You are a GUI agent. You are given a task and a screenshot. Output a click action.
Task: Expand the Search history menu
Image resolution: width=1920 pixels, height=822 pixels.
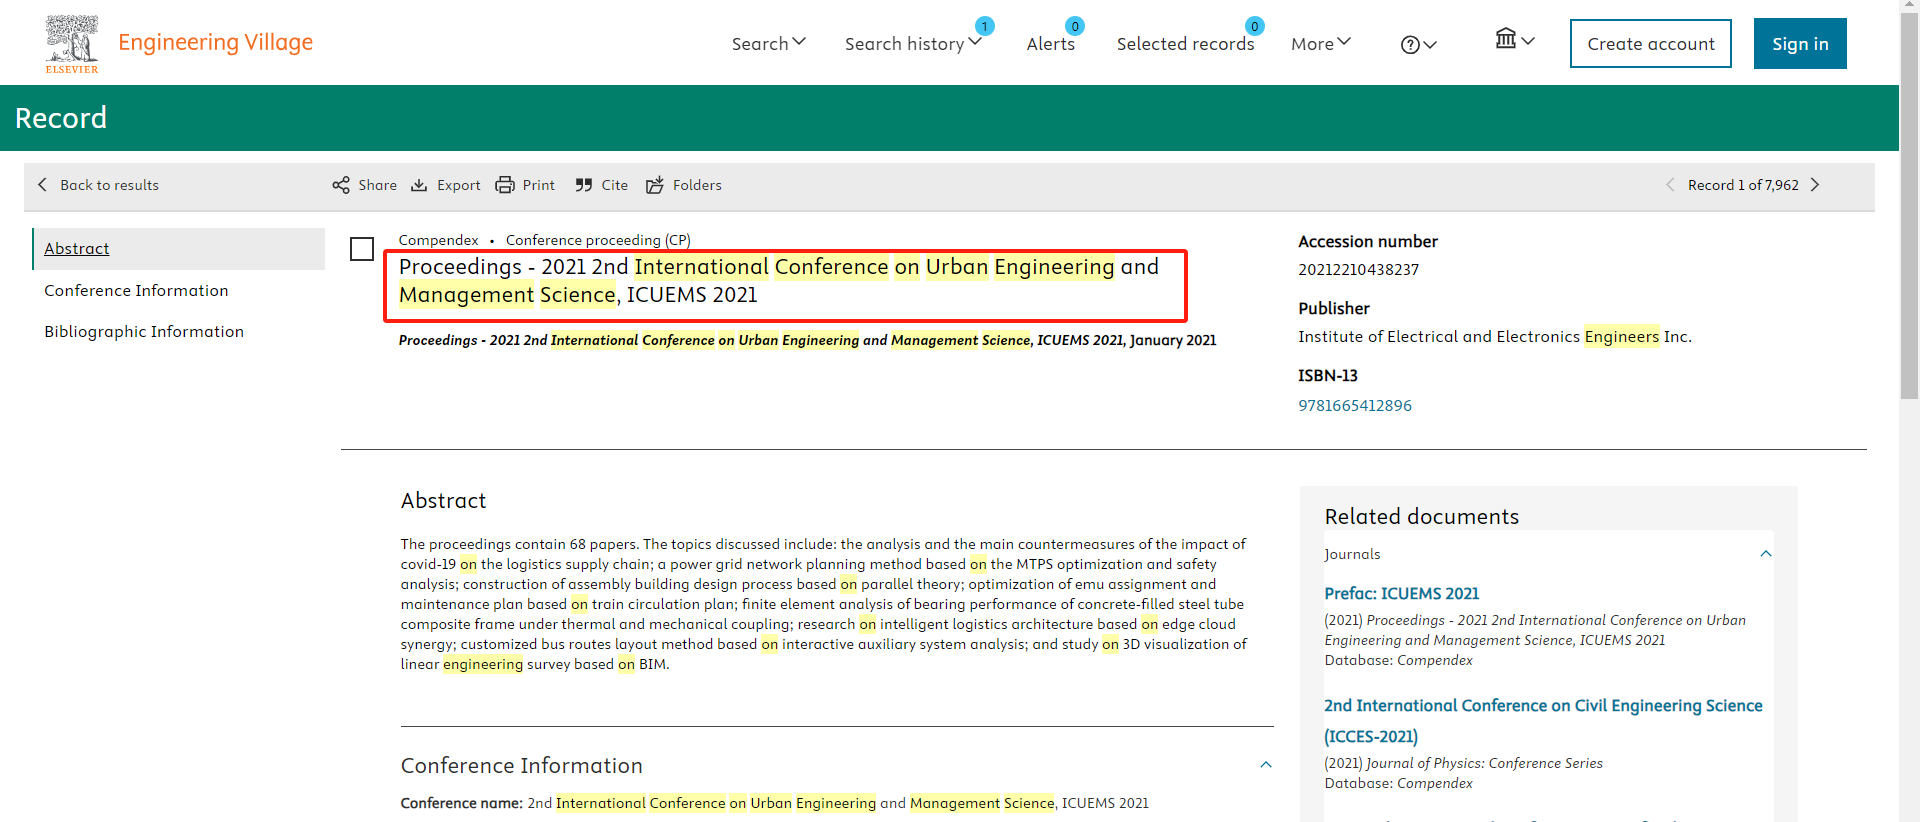(x=913, y=43)
